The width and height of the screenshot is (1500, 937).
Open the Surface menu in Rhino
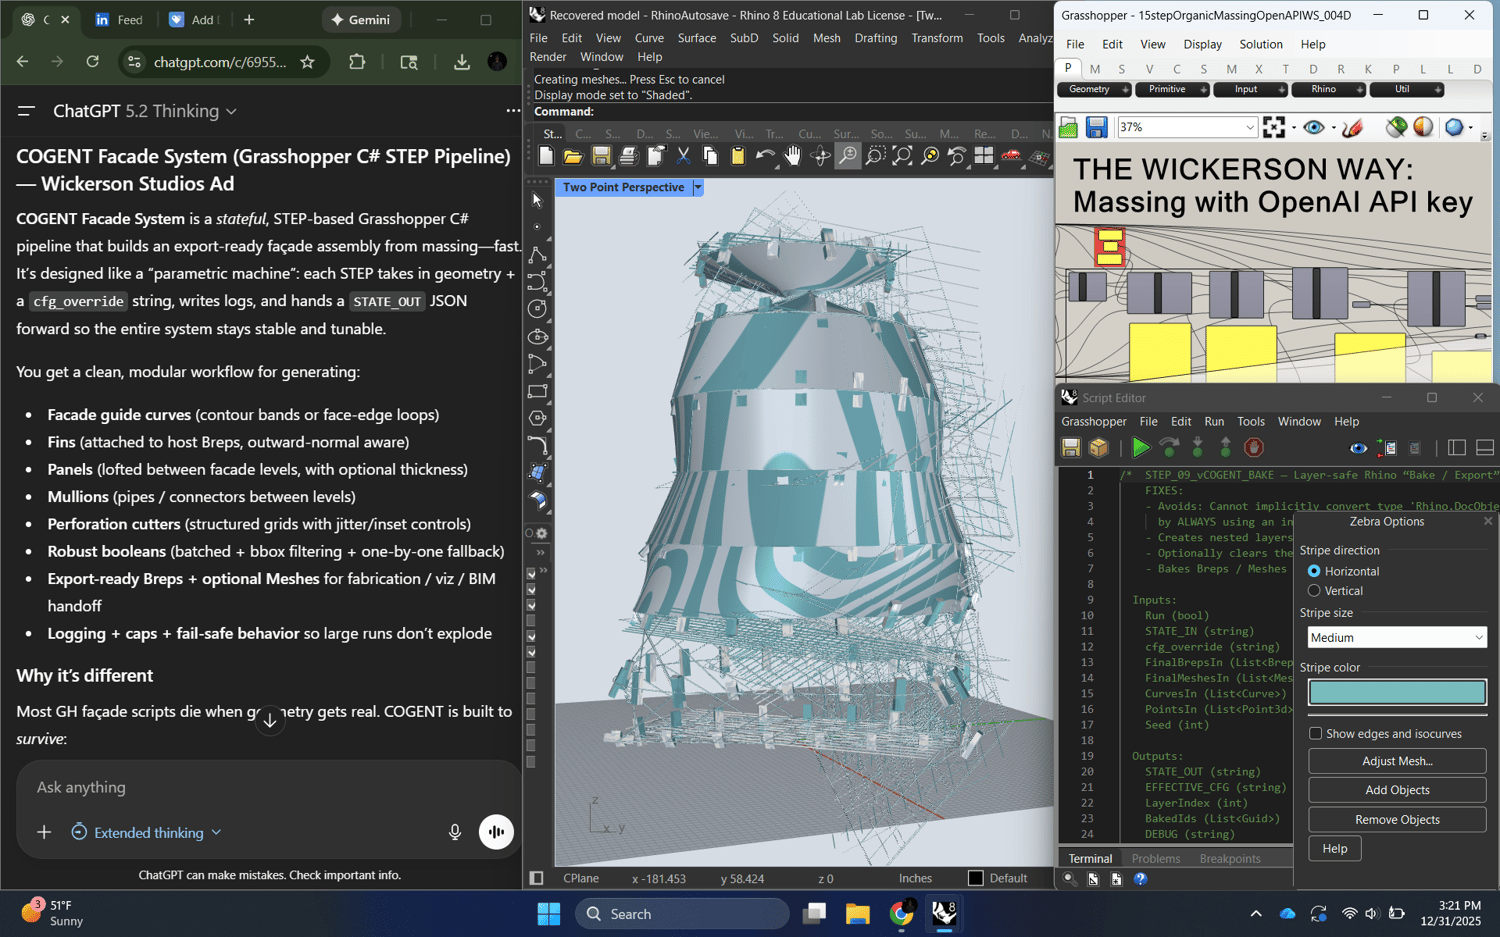(x=697, y=38)
